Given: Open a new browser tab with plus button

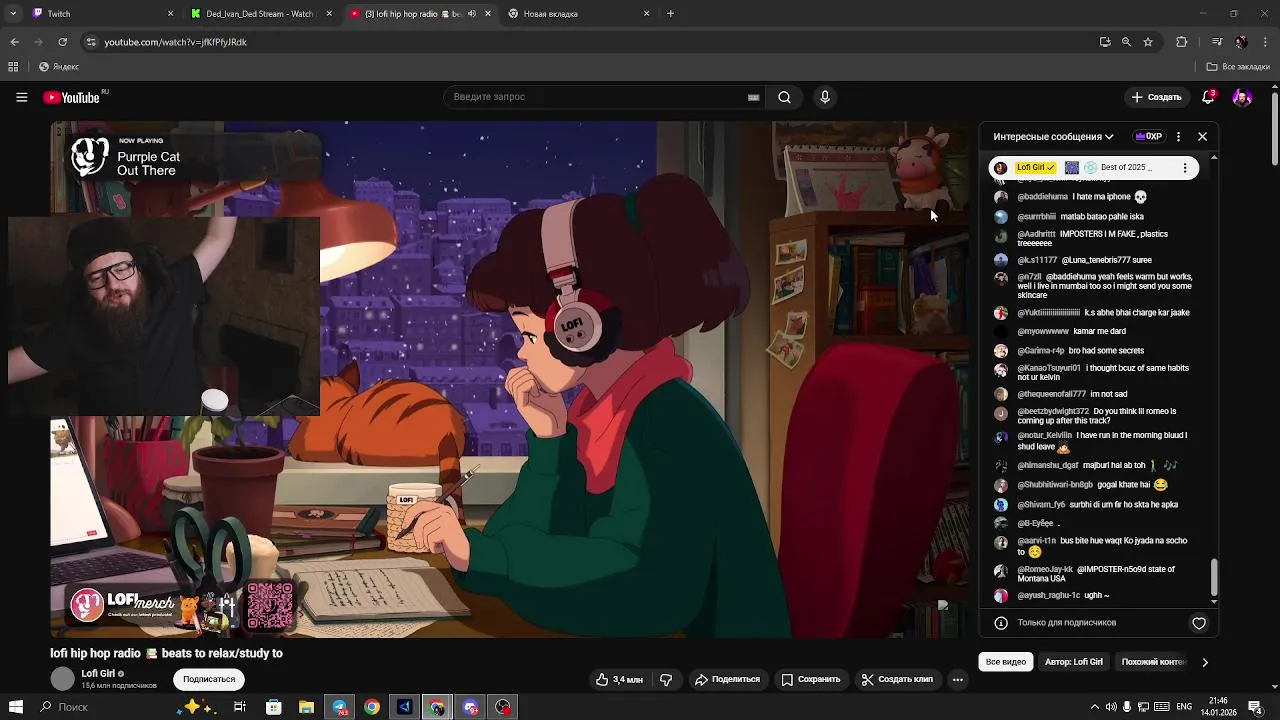Looking at the screenshot, I should (x=670, y=14).
